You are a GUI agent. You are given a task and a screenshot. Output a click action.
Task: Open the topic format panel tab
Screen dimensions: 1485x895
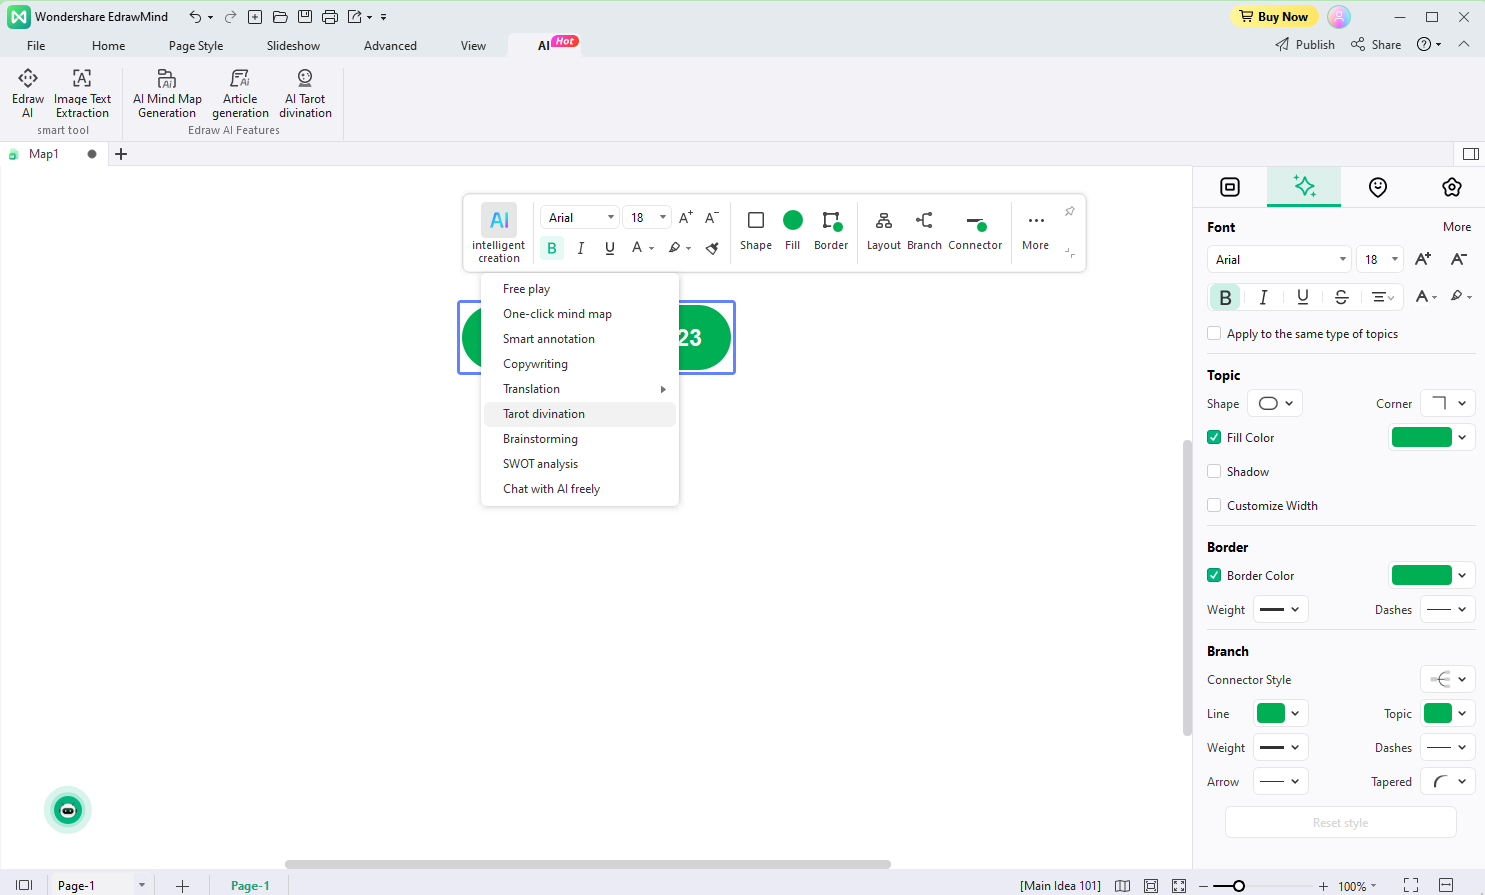(x=1230, y=187)
